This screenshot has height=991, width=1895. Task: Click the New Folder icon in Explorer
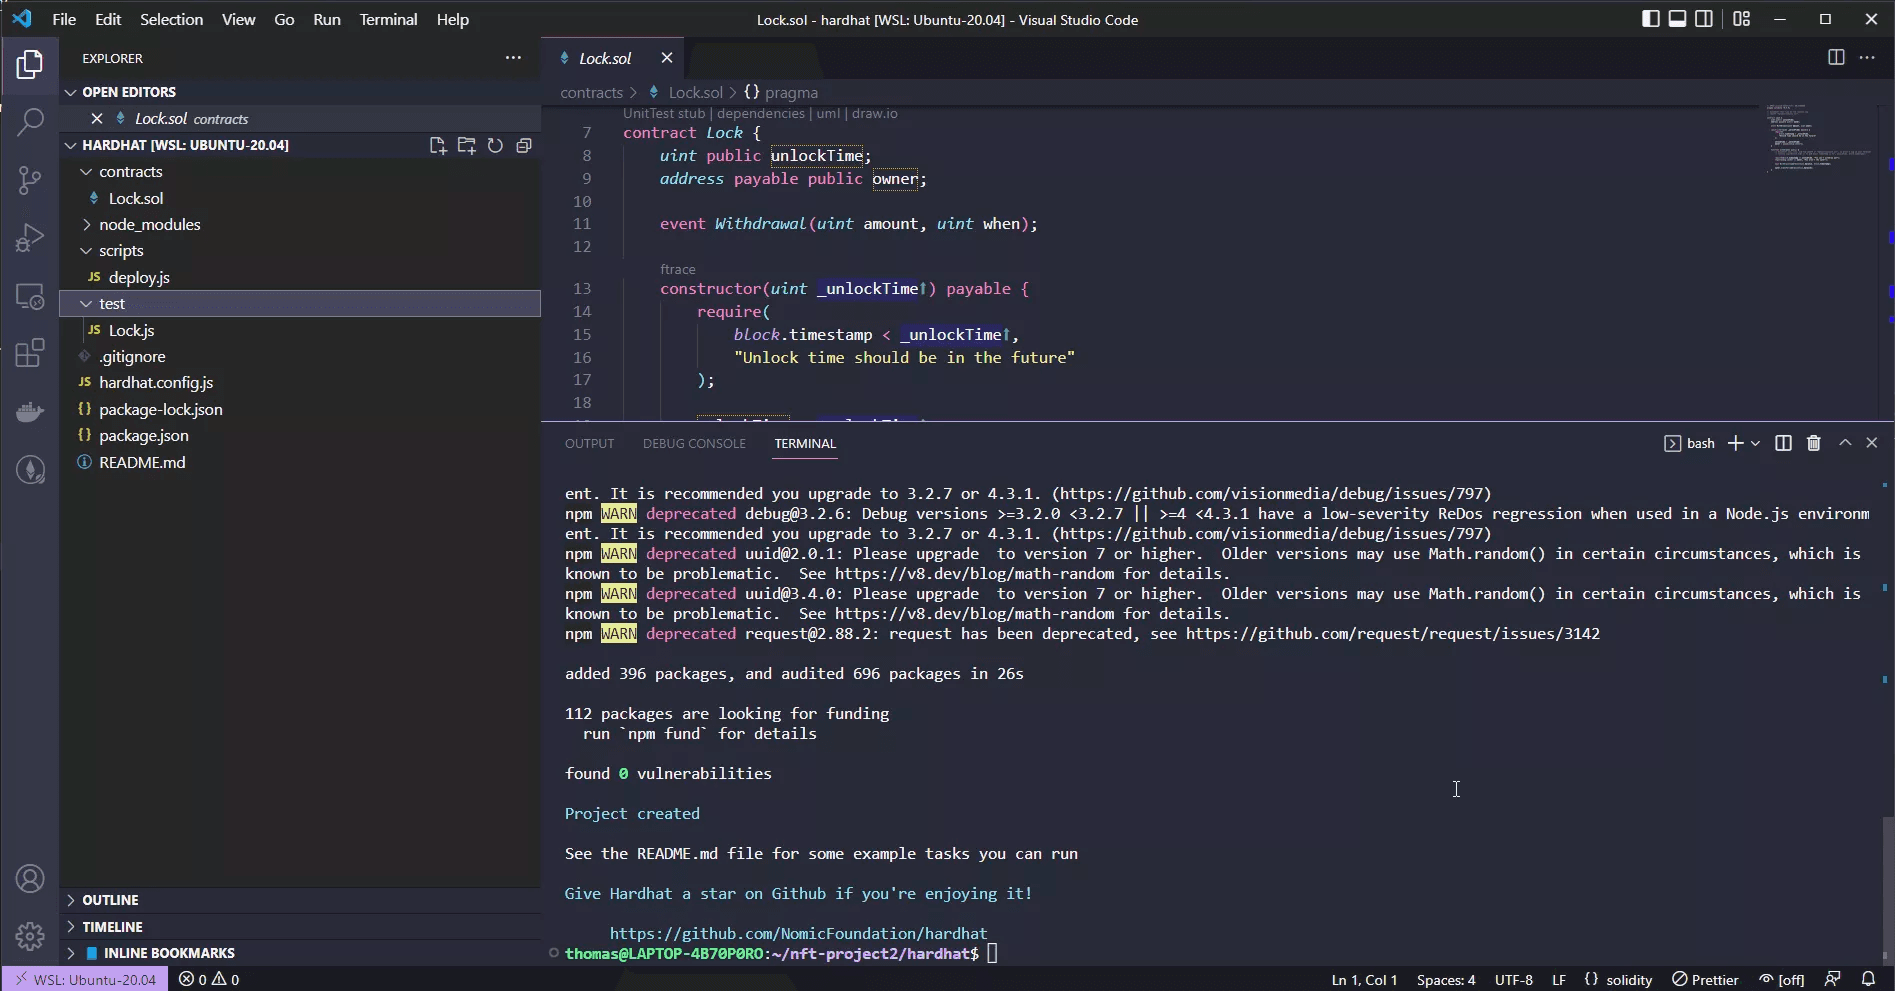pyautogui.click(x=466, y=145)
